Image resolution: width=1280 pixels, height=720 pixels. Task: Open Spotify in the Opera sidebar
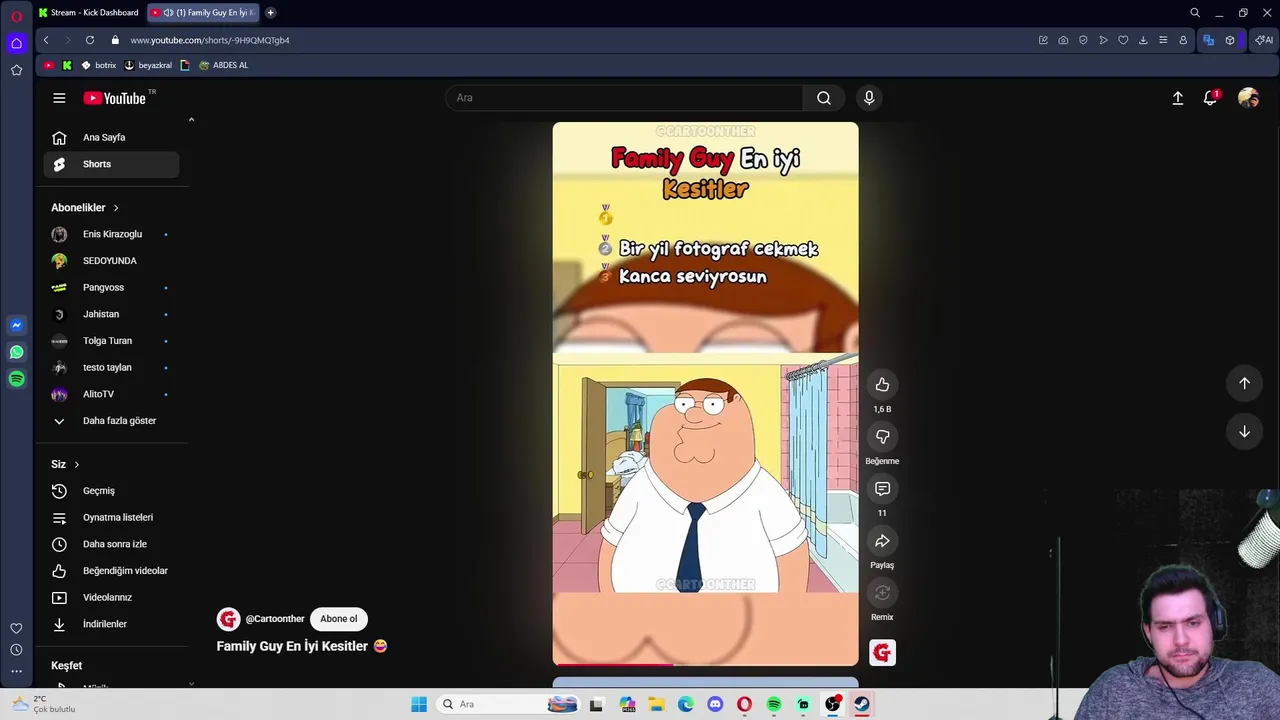16,379
